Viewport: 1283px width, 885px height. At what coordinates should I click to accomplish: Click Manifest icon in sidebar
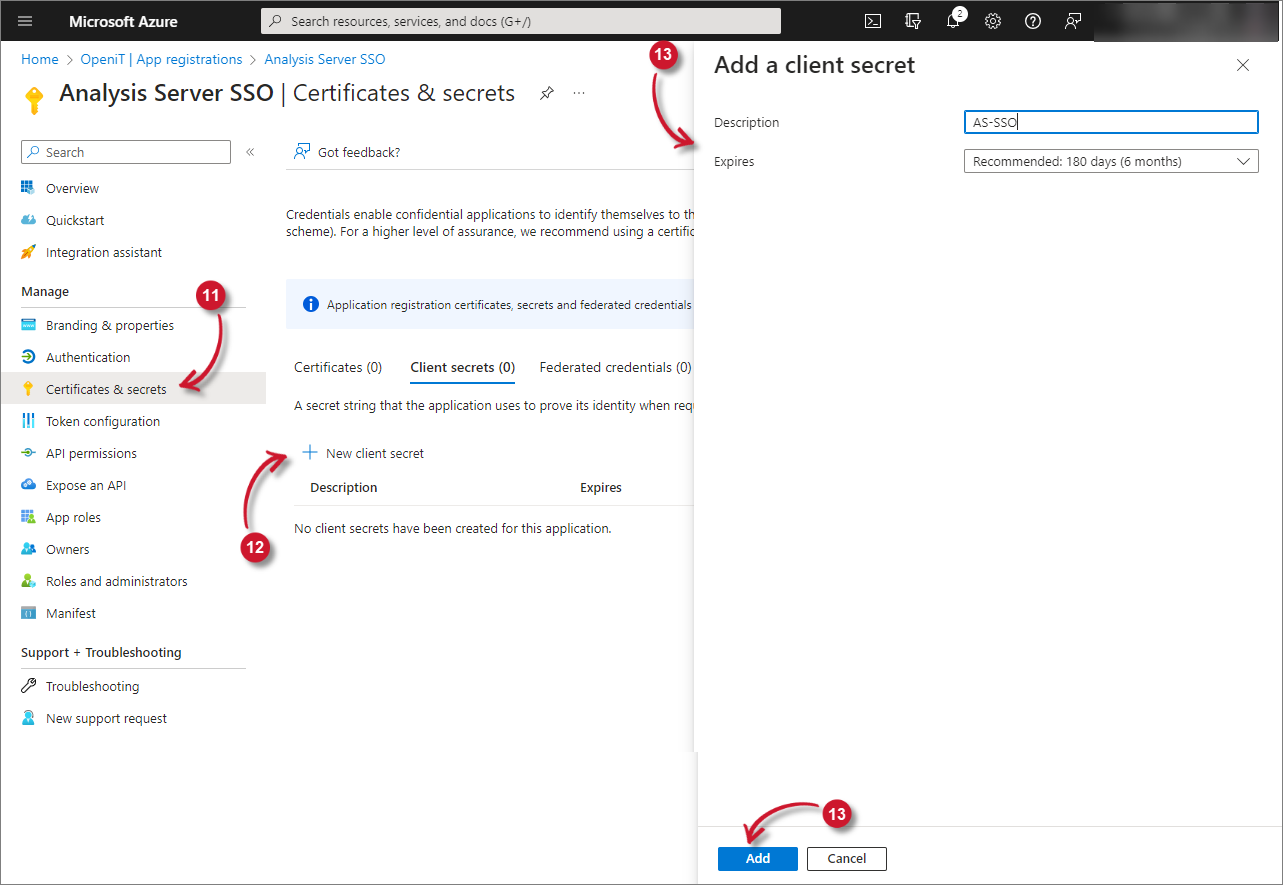[28, 613]
